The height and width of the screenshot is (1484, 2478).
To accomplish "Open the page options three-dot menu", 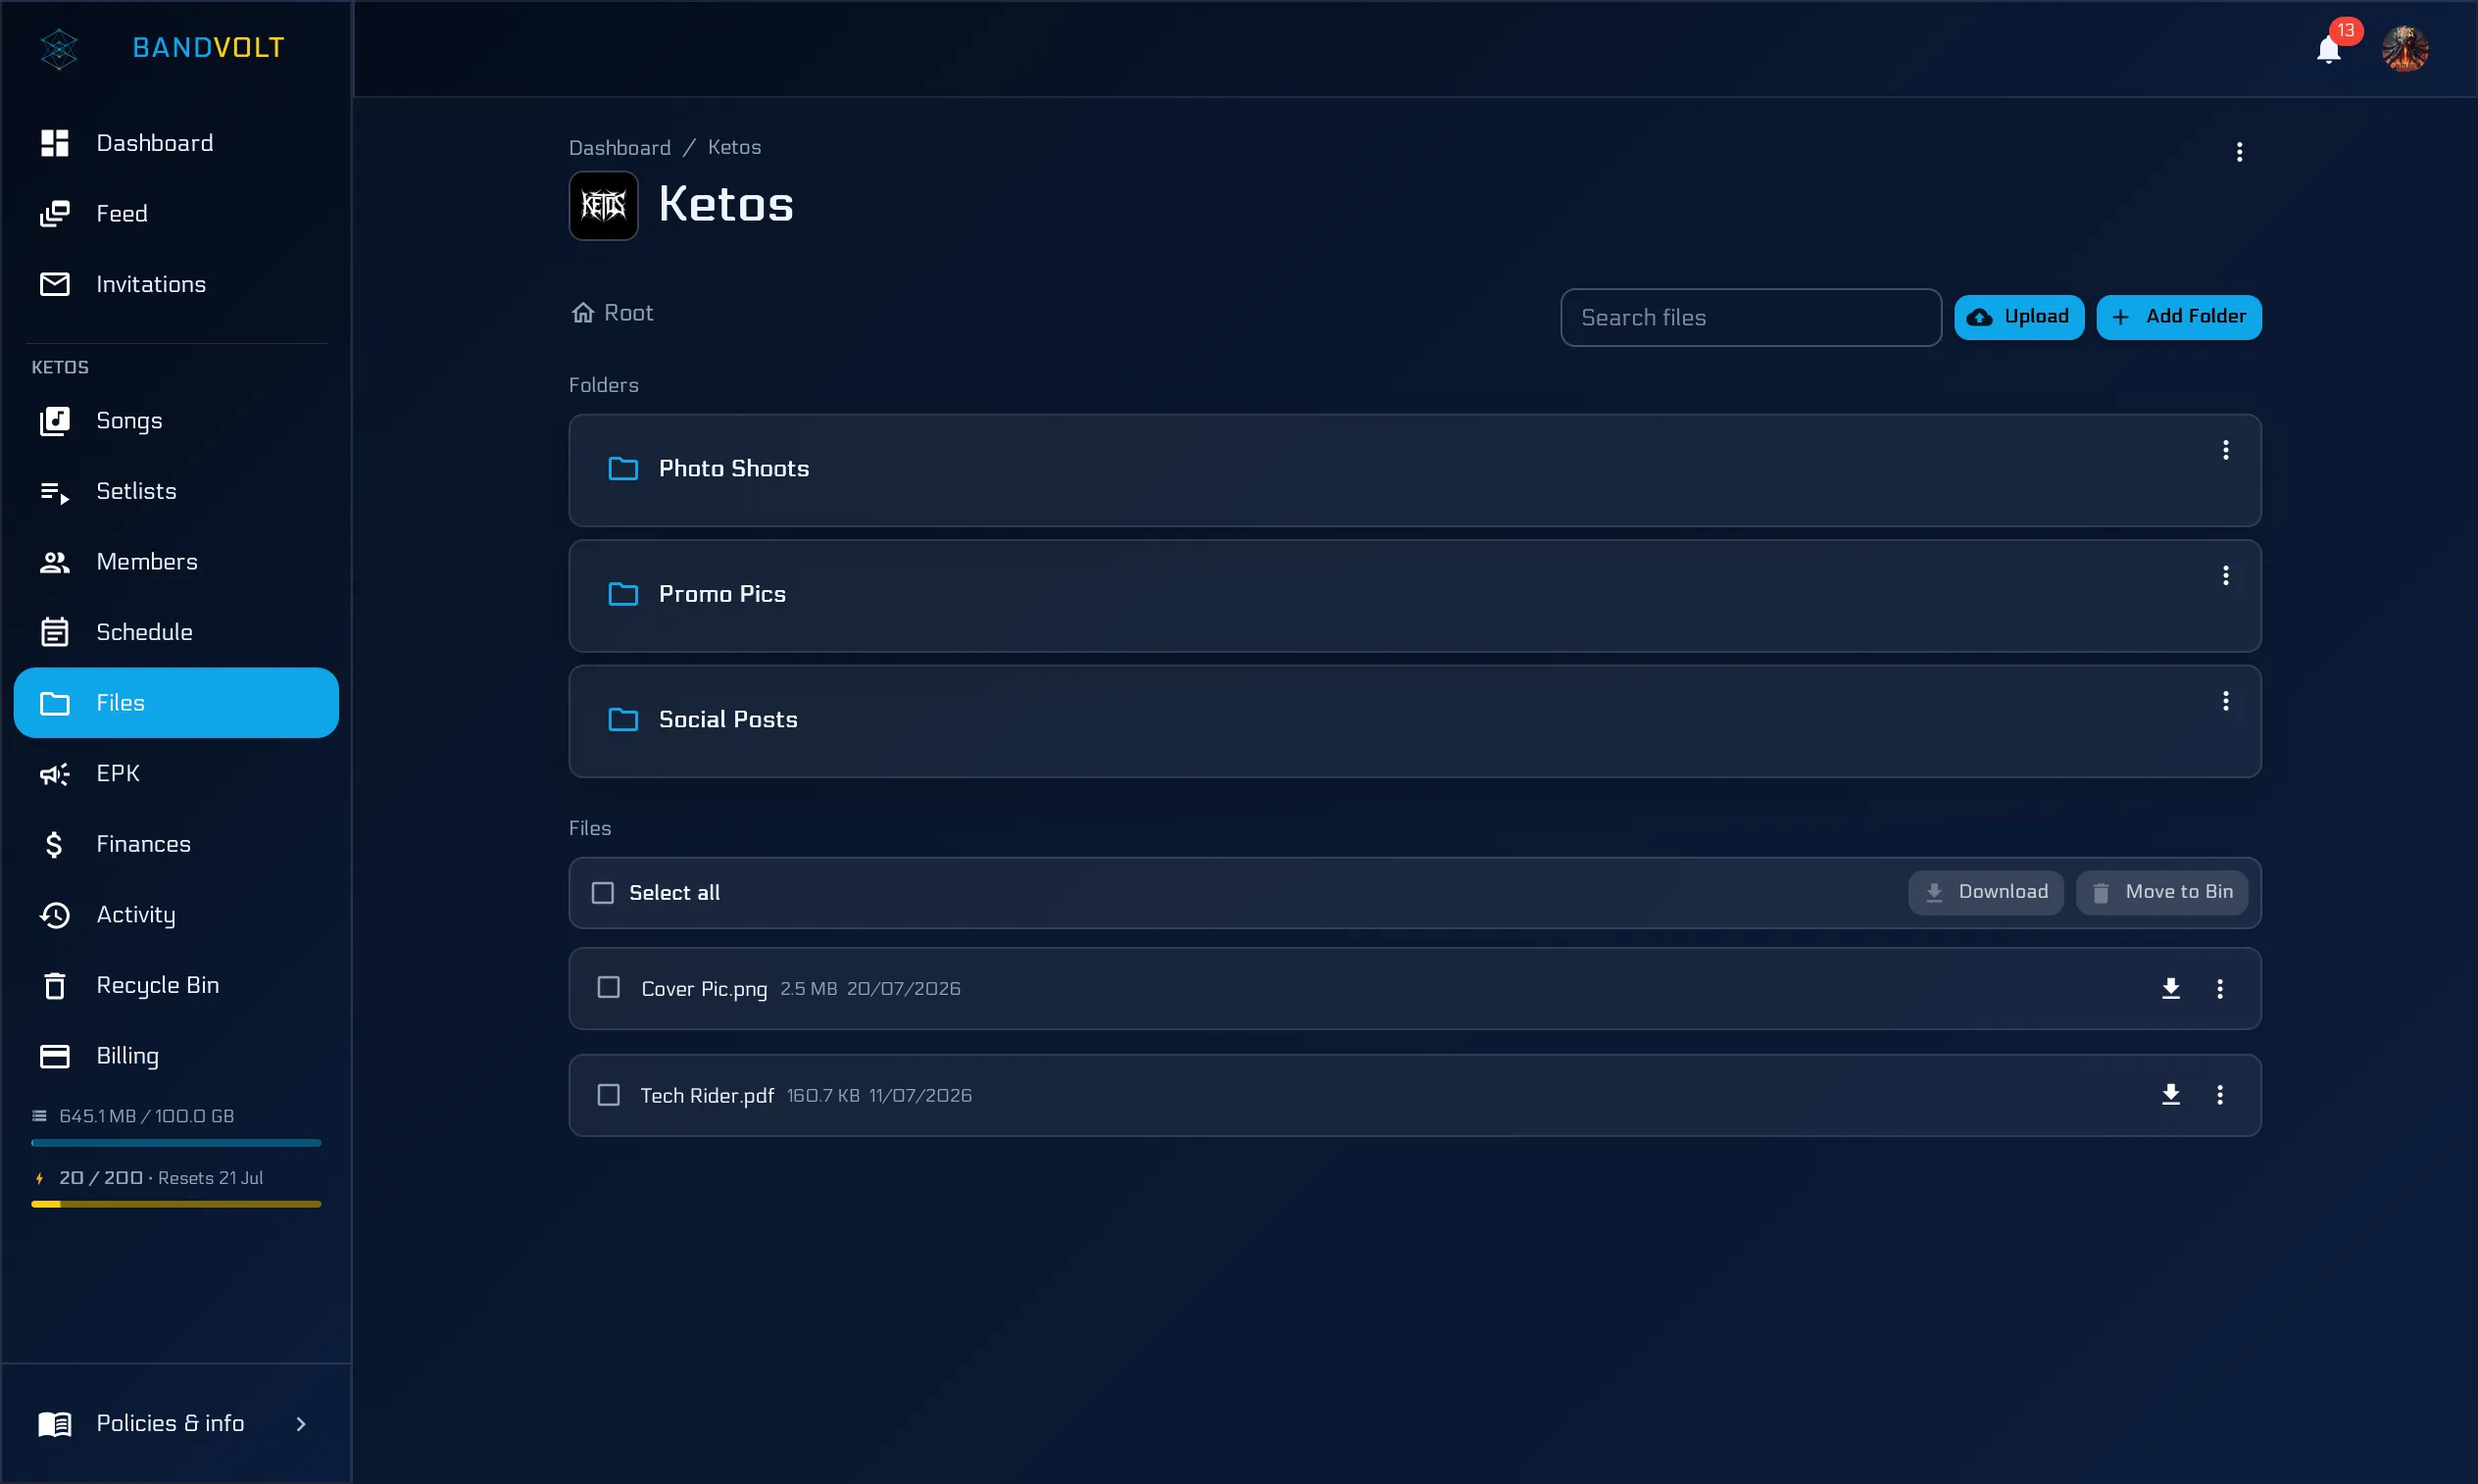I will pos(2240,152).
